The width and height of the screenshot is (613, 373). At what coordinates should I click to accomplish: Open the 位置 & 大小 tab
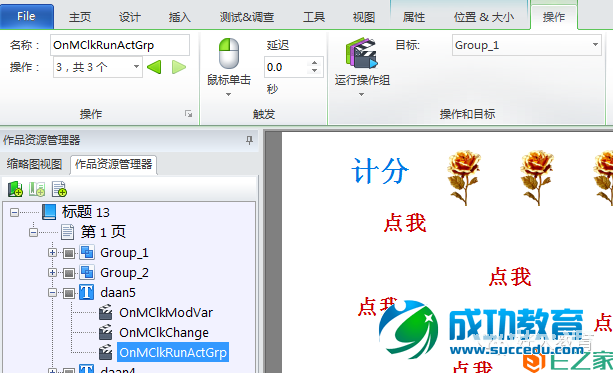click(x=484, y=17)
